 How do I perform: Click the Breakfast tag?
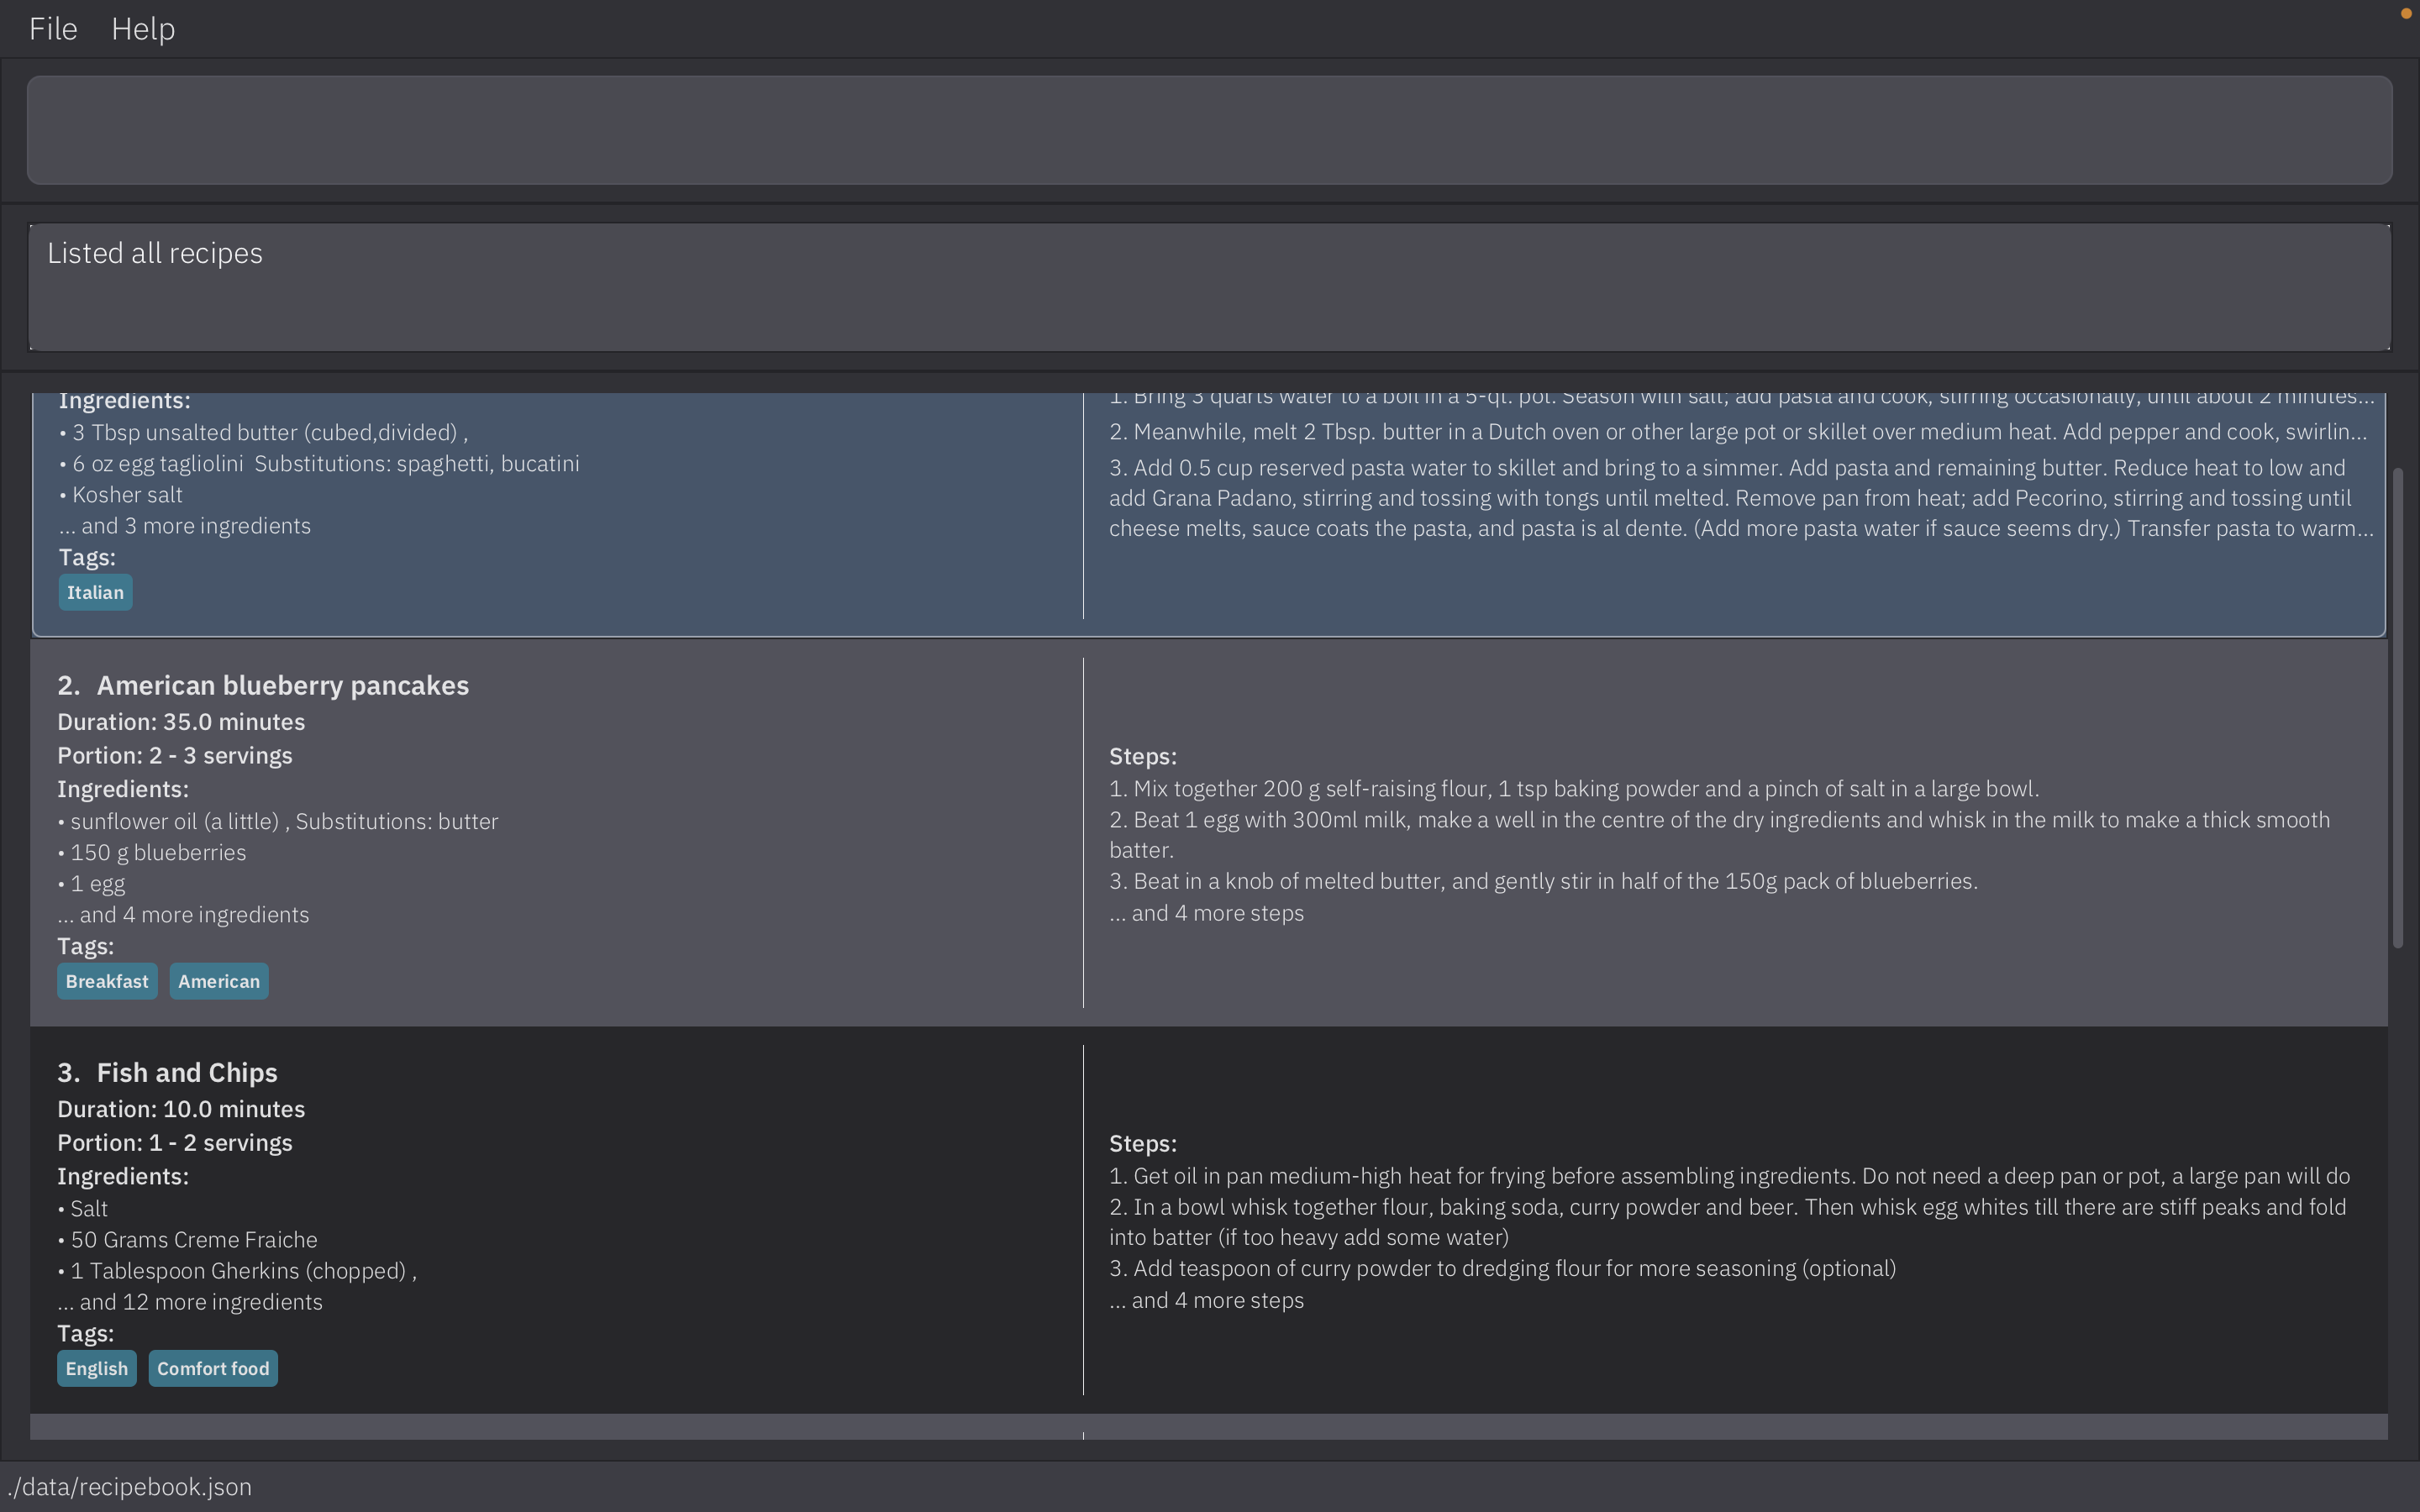107,982
